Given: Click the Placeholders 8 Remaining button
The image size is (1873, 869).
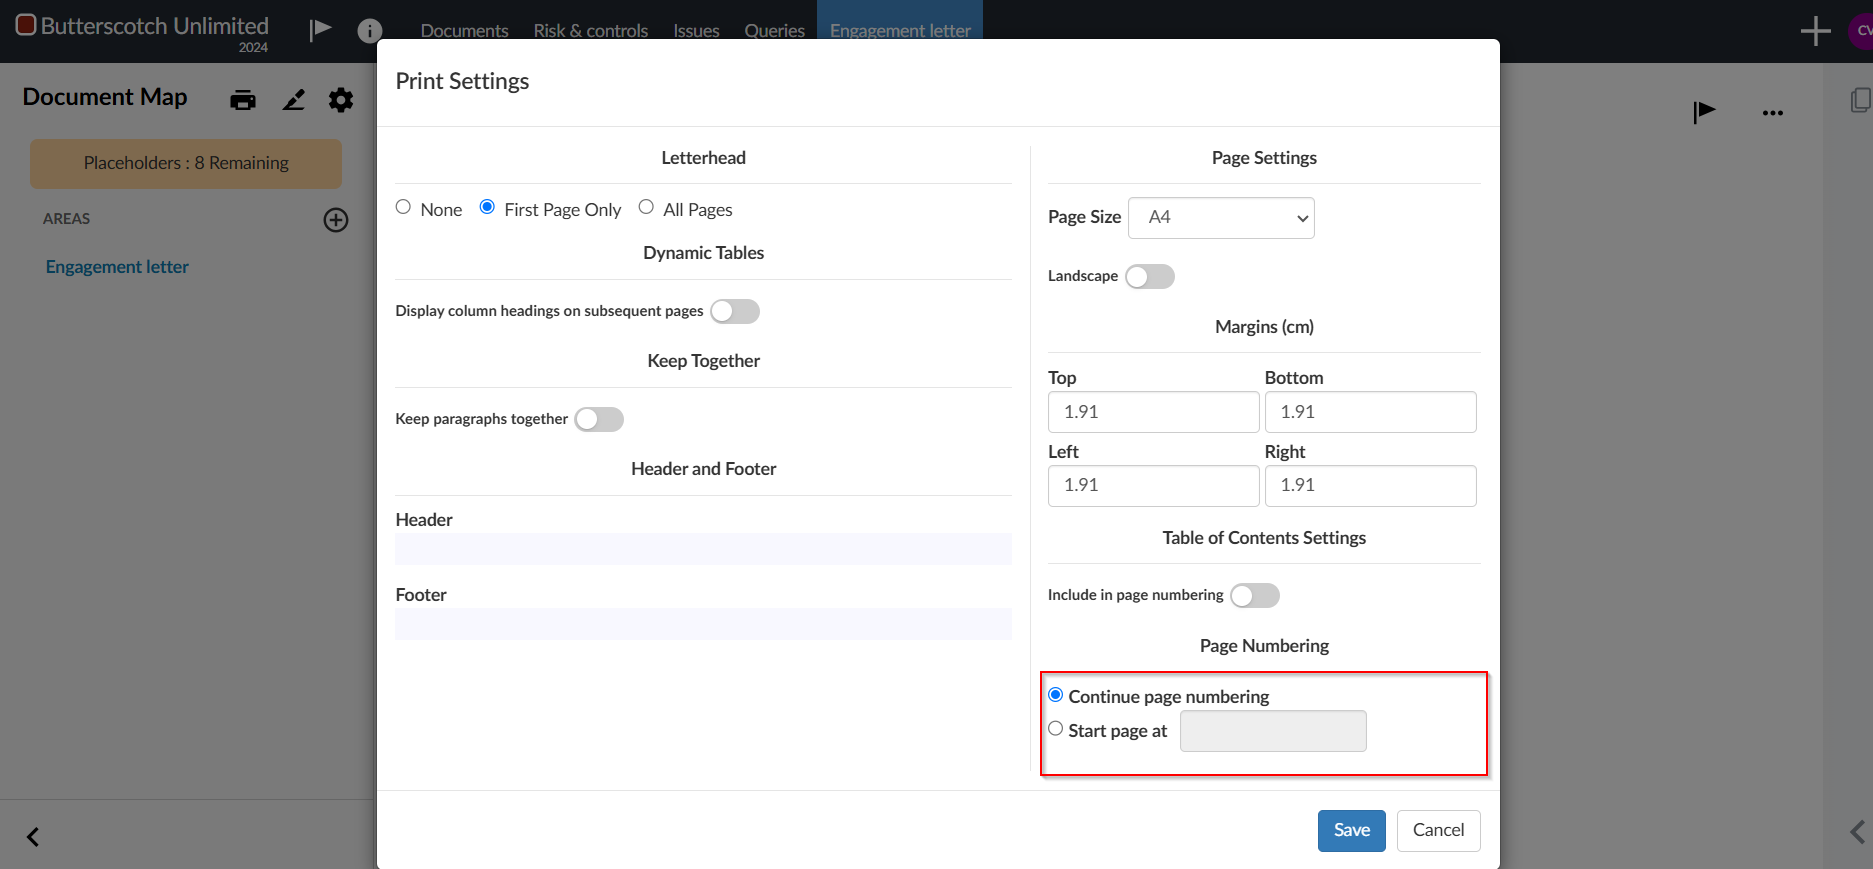Looking at the screenshot, I should coord(186,164).
